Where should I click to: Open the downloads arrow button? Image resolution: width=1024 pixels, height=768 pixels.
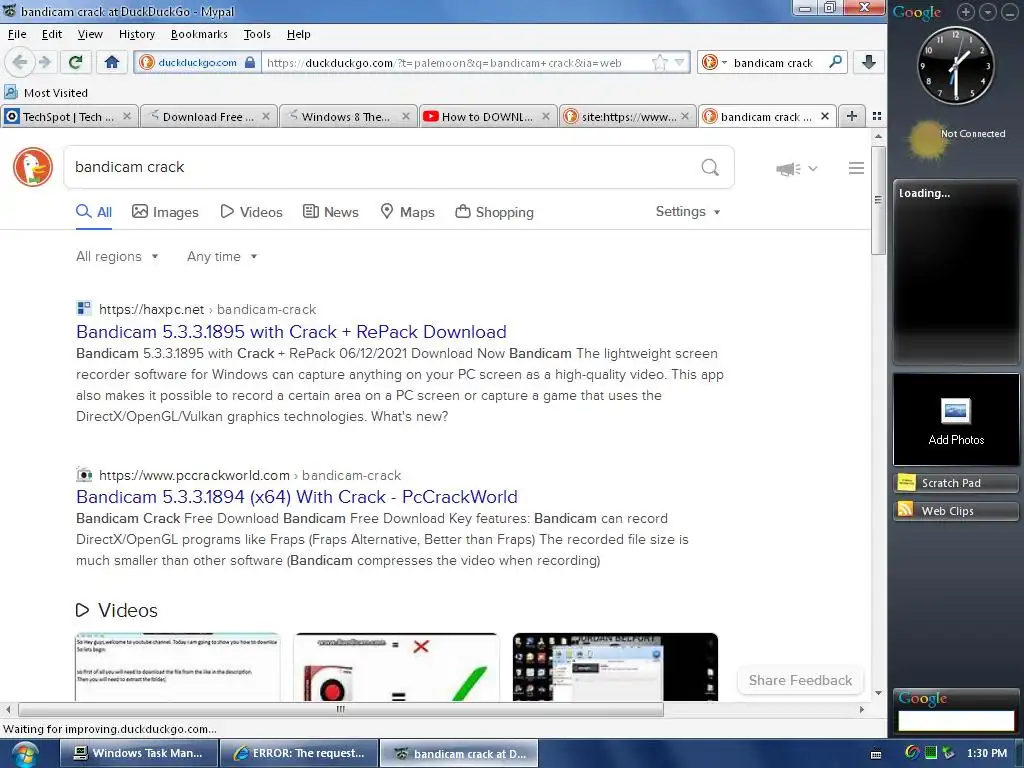point(869,62)
